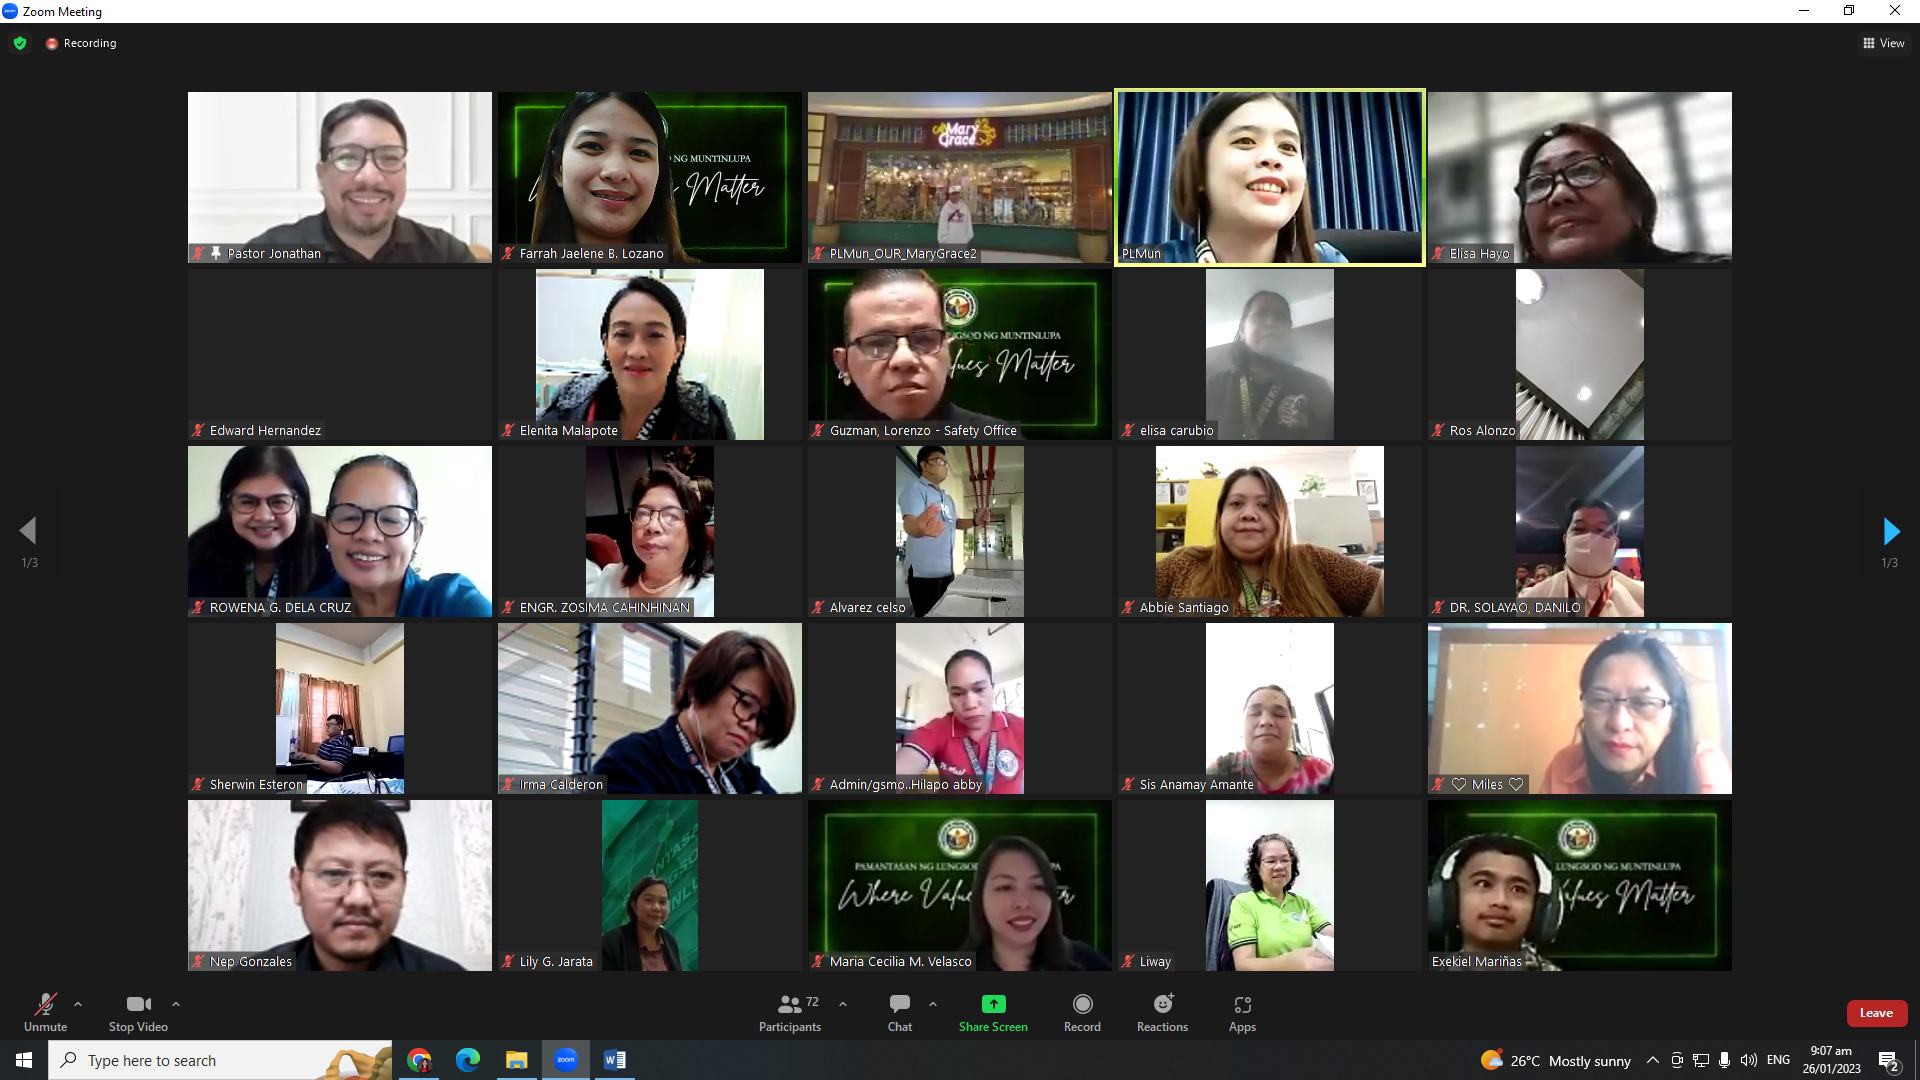The image size is (1920, 1080).
Task: Select DR. SOLAYAO, DANILO video tile
Action: pos(1580,531)
